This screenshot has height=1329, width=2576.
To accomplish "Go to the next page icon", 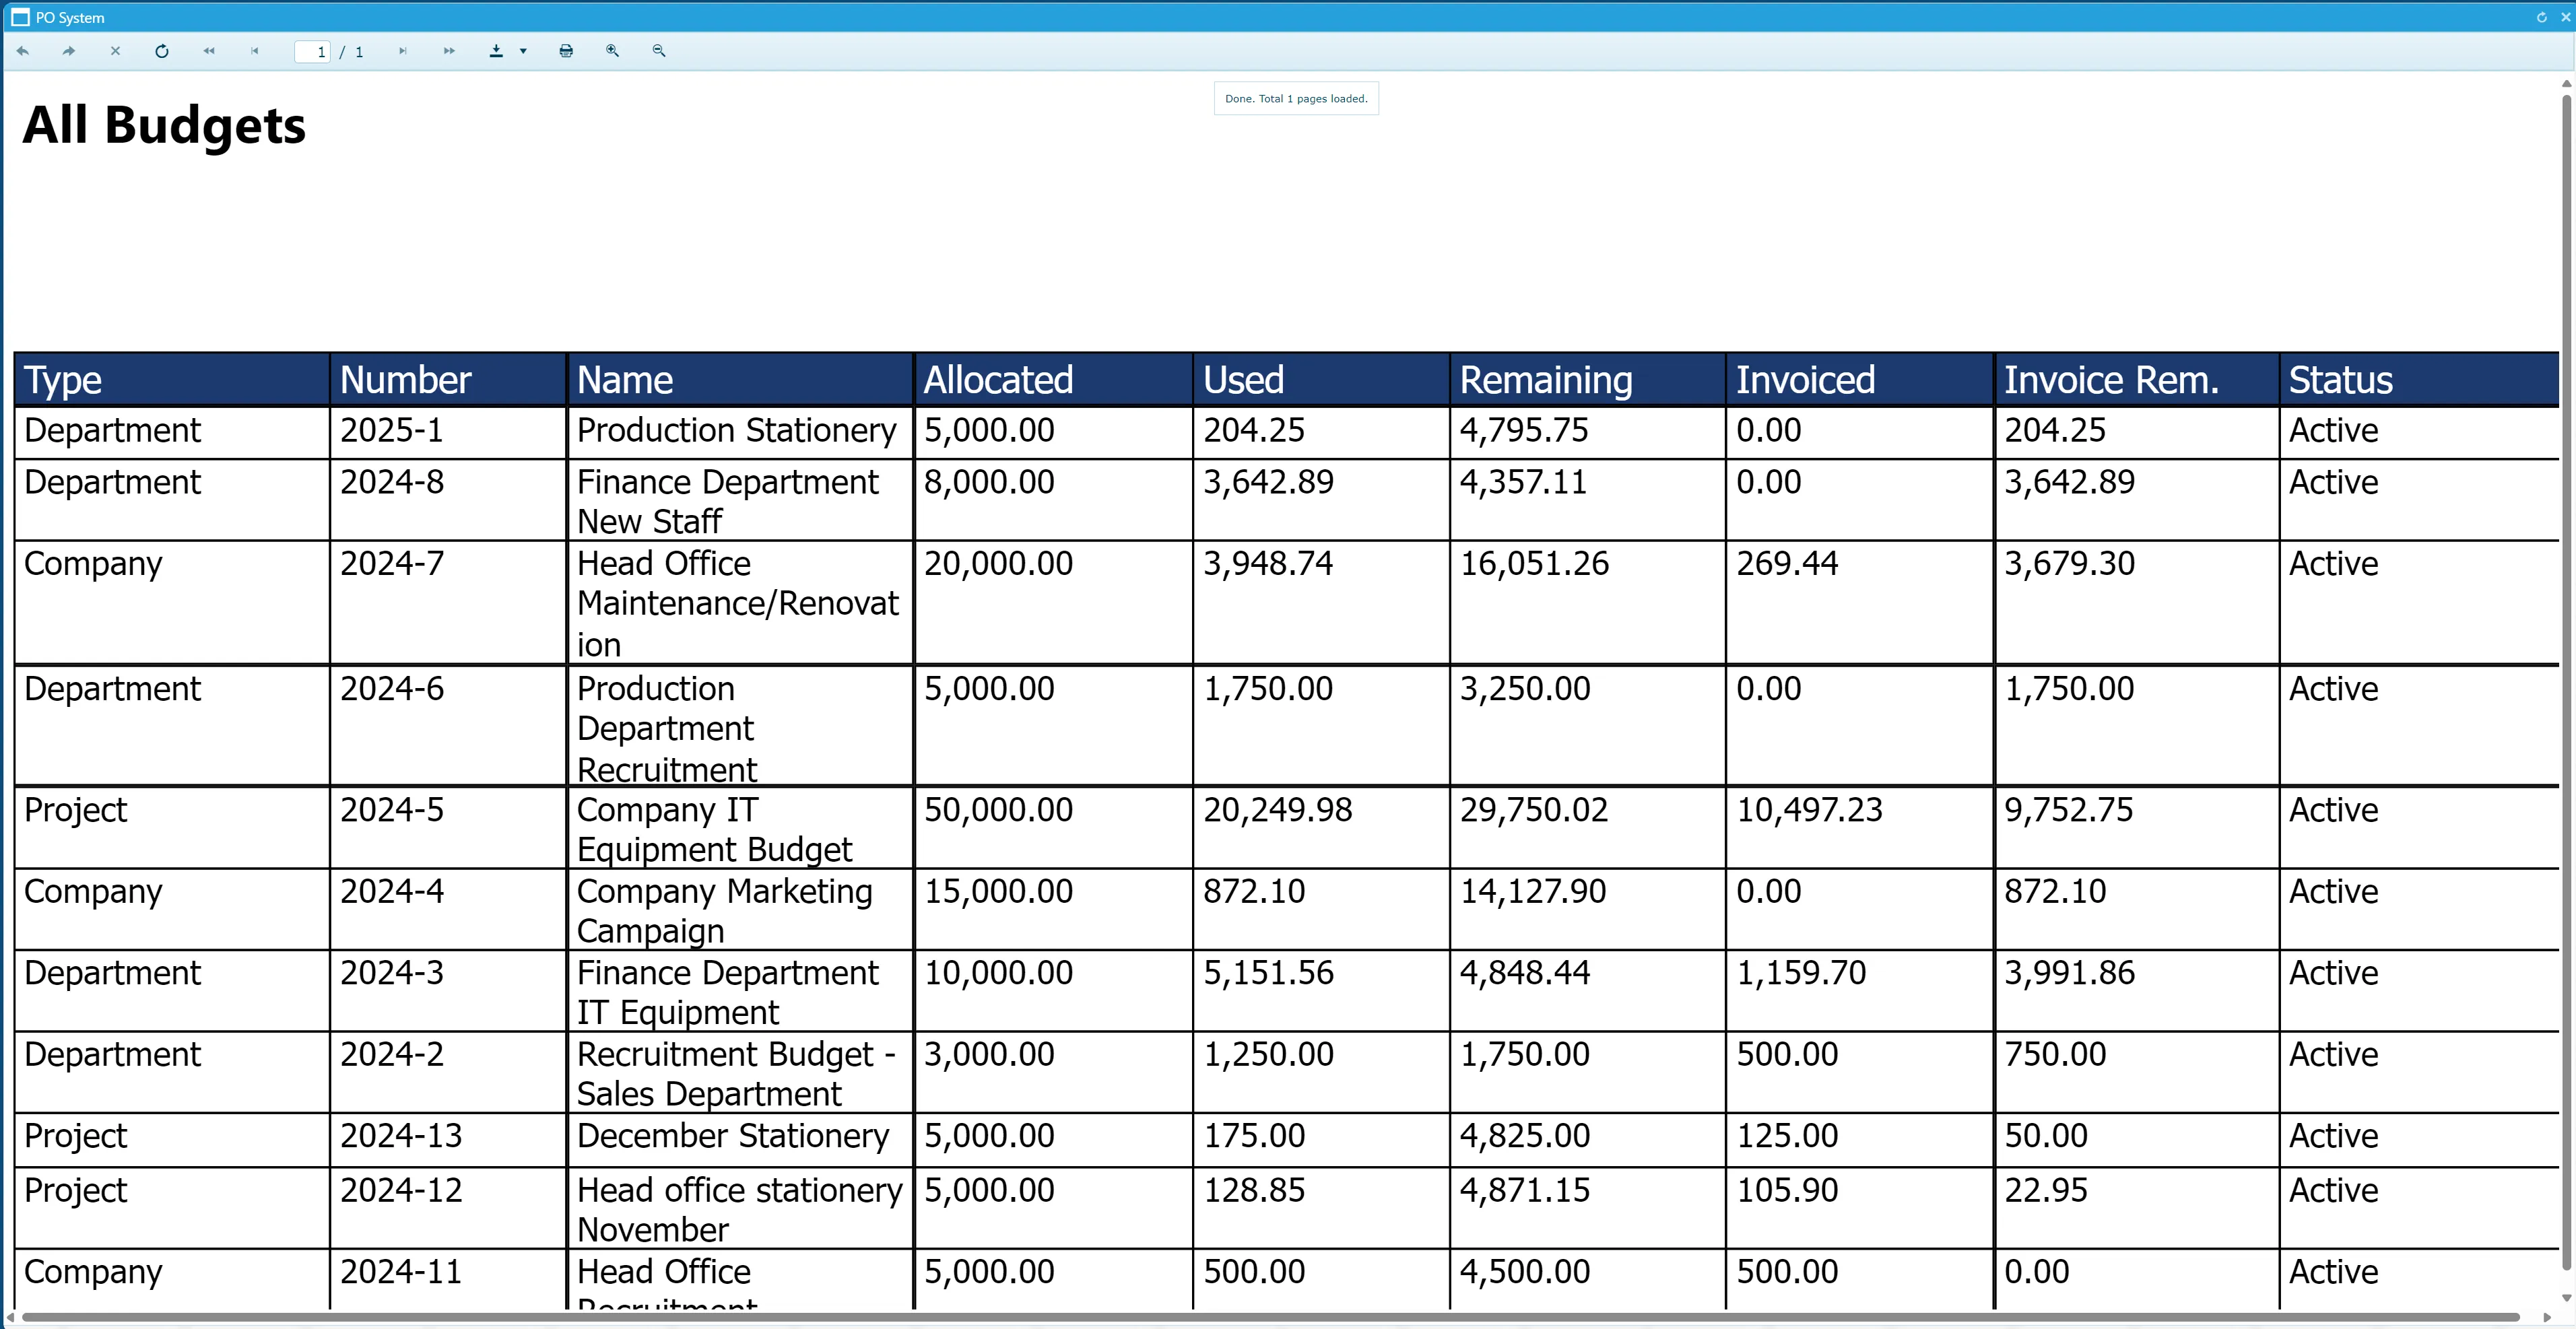I will pyautogui.click(x=403, y=51).
